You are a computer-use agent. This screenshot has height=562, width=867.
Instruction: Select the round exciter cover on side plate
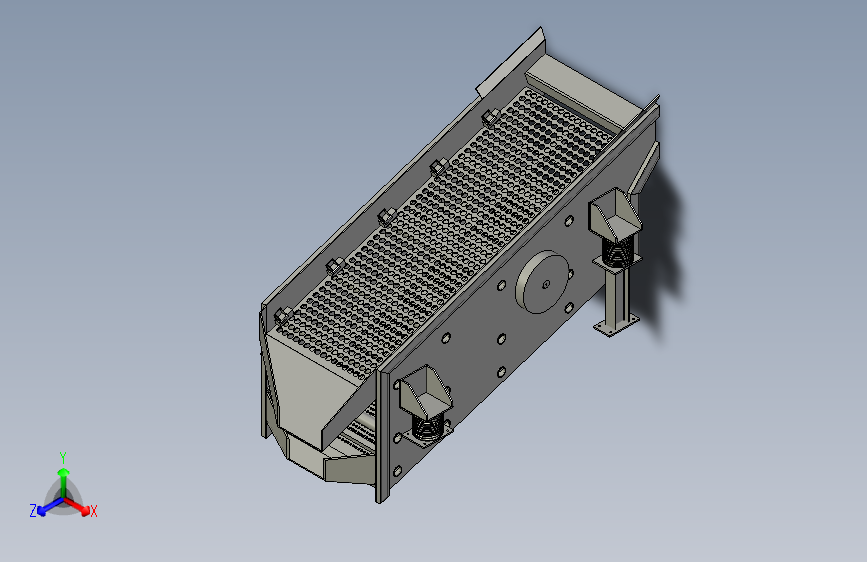[542, 282]
